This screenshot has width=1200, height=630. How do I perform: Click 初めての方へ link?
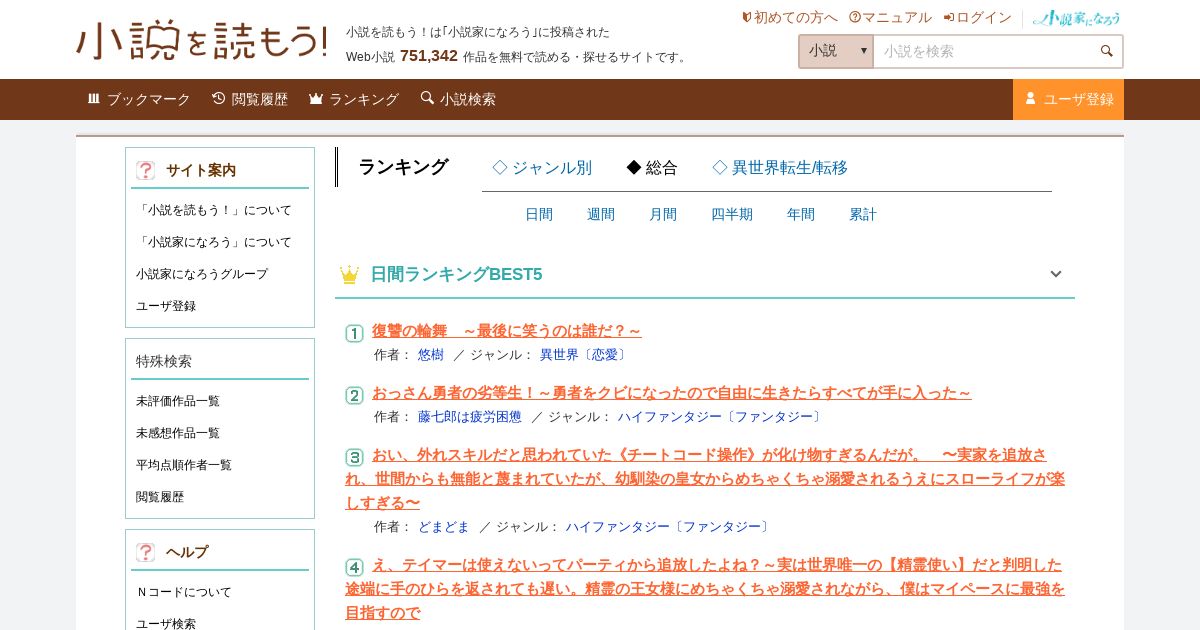(789, 17)
